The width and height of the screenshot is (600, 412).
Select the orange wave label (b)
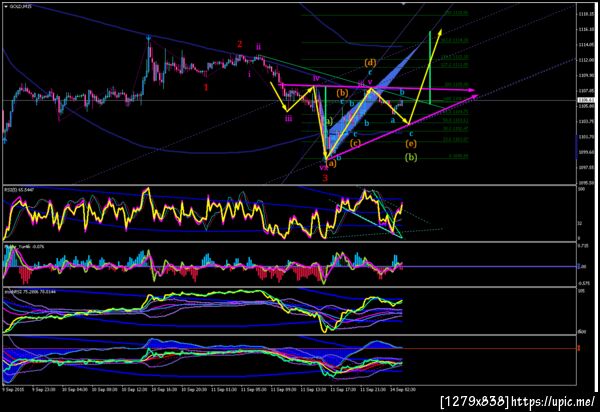click(x=342, y=93)
